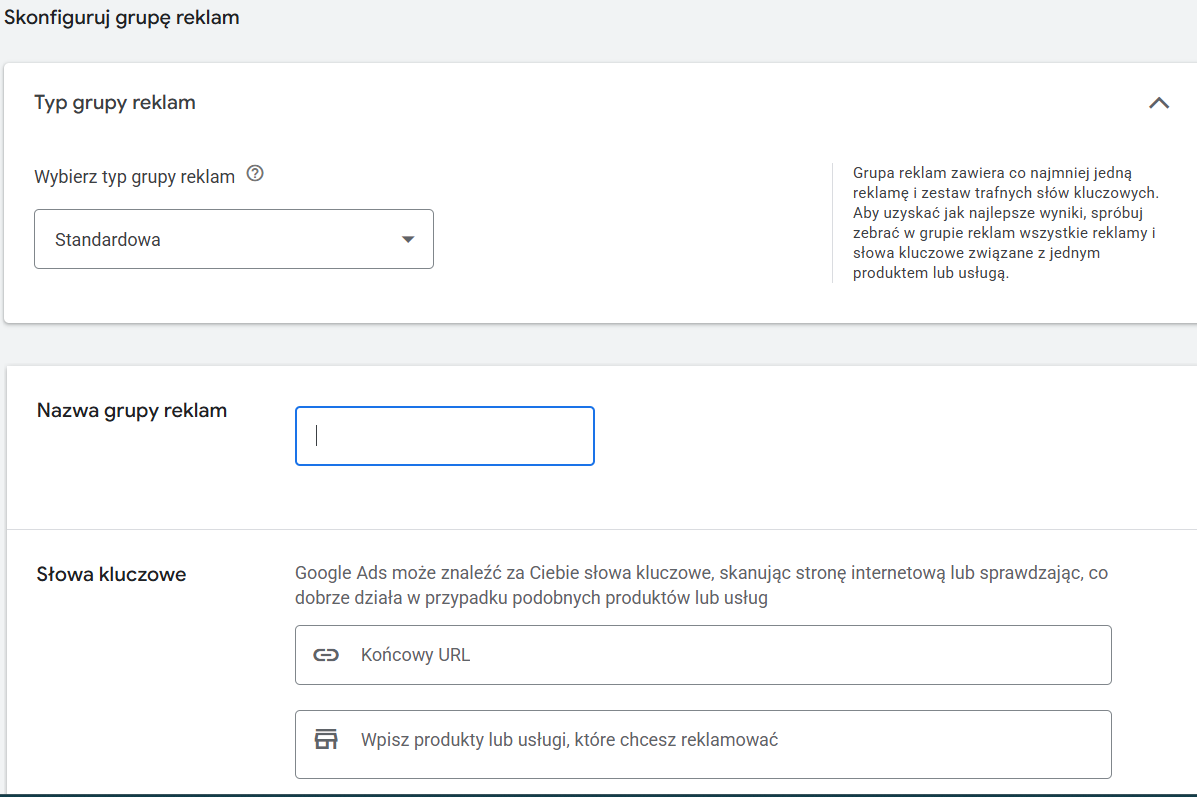
Task: Click the "Końcowy URL" input field
Action: click(x=700, y=654)
